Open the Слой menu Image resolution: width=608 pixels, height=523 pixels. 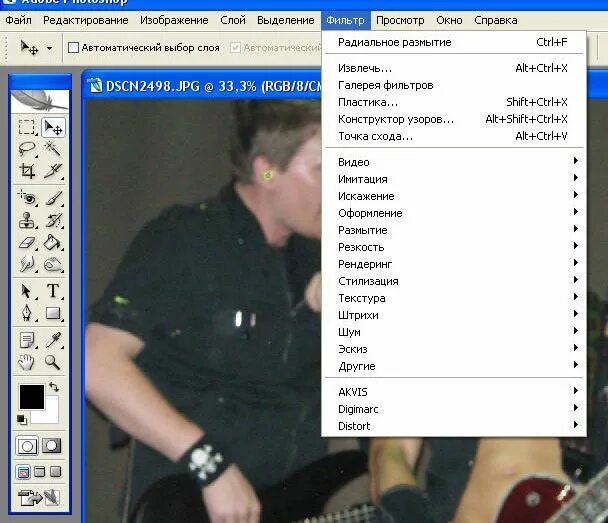pyautogui.click(x=233, y=20)
